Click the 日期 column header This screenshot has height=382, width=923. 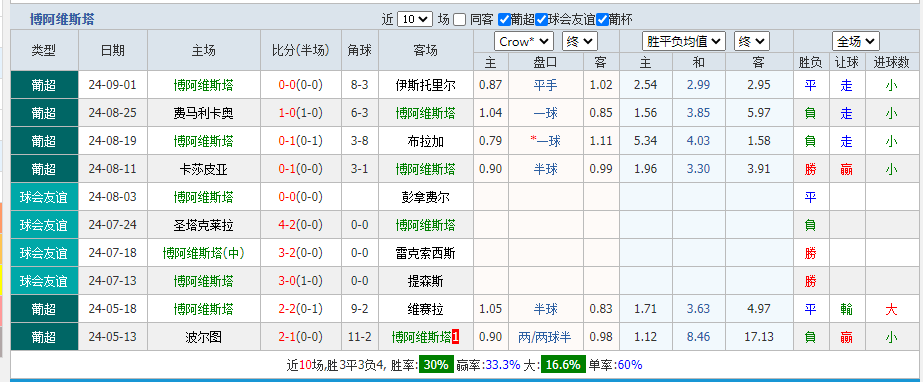click(x=112, y=51)
